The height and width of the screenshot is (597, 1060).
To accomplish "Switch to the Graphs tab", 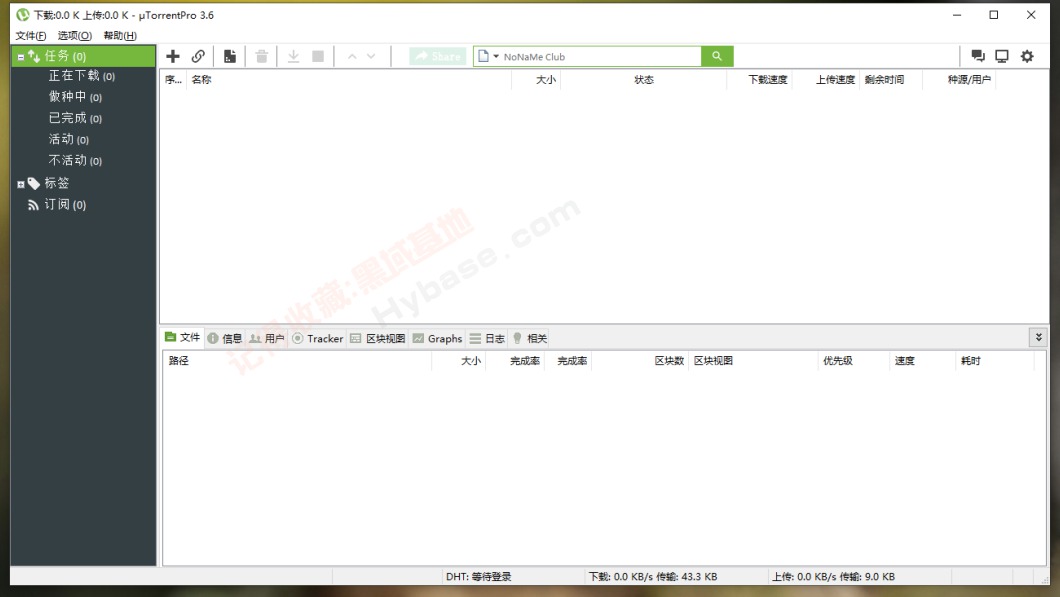I will [437, 339].
